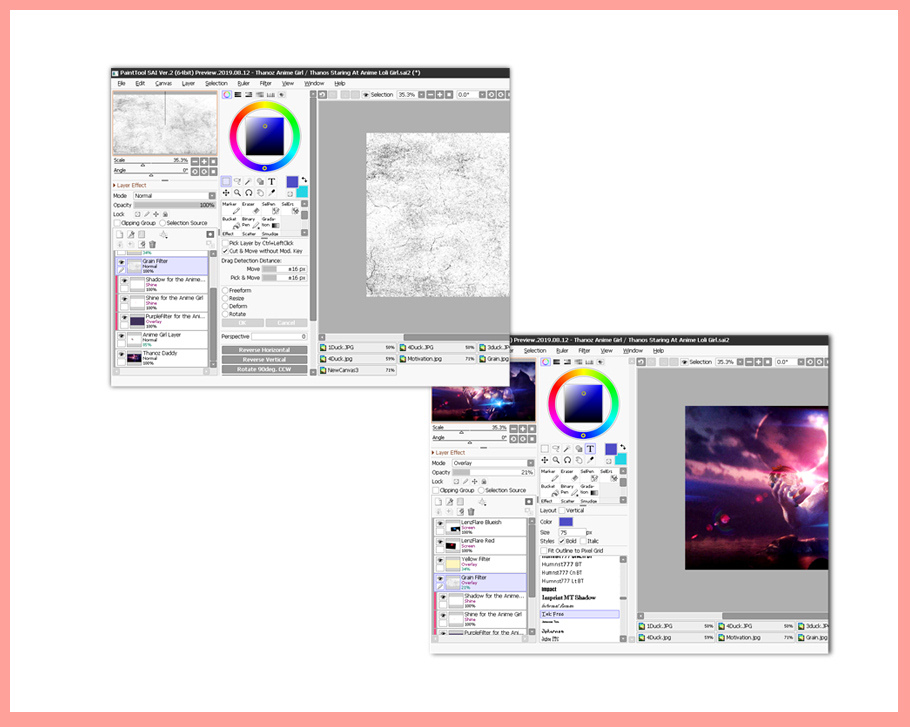Viewport: 910px width, 727px height.
Task: Click the Reverse Vertical button
Action: click(264, 360)
